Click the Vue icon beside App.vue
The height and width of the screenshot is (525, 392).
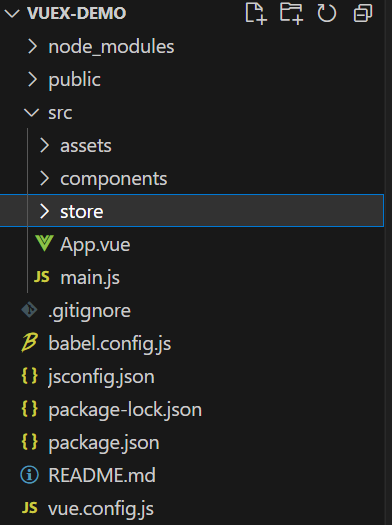pos(44,243)
